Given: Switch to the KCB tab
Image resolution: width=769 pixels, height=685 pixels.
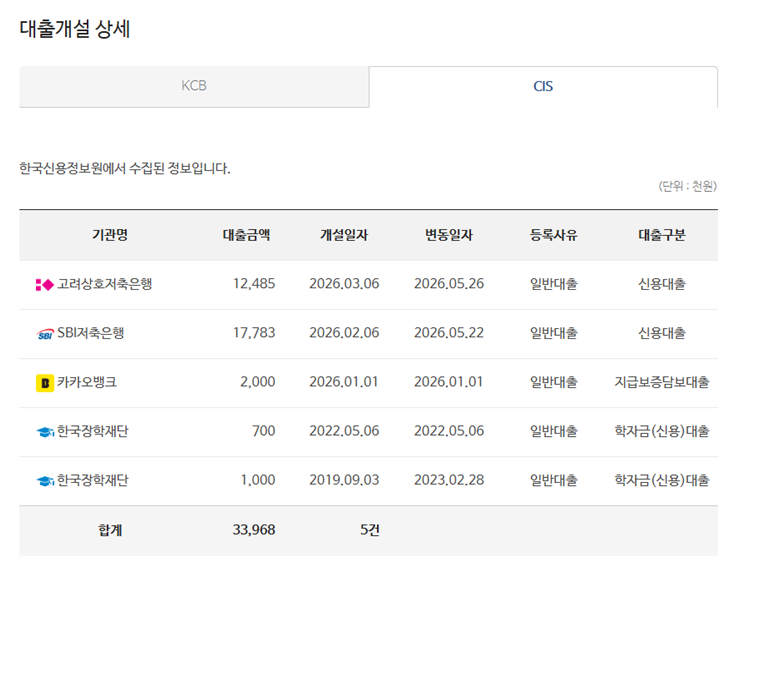Looking at the screenshot, I should pos(194,86).
